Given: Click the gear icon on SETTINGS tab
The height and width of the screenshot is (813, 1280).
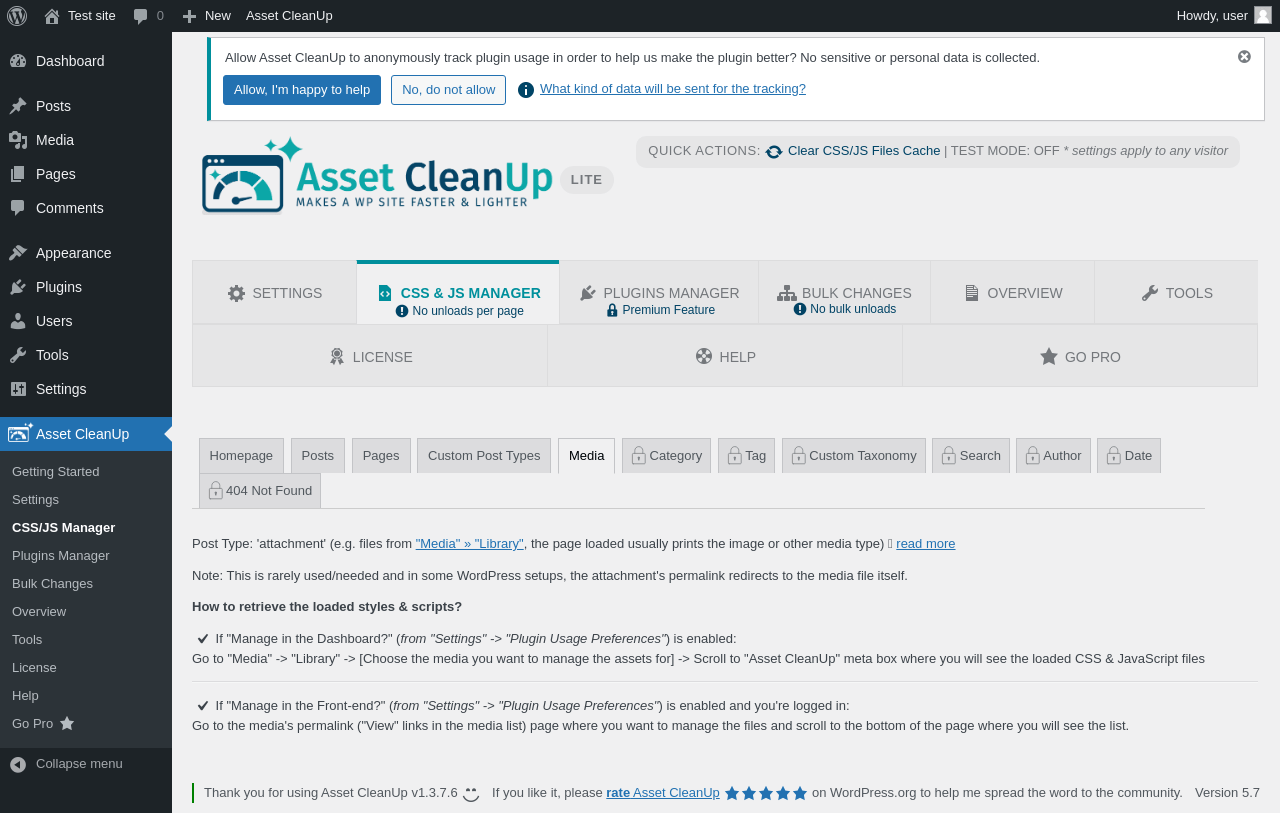Looking at the screenshot, I should pyautogui.click(x=236, y=293).
